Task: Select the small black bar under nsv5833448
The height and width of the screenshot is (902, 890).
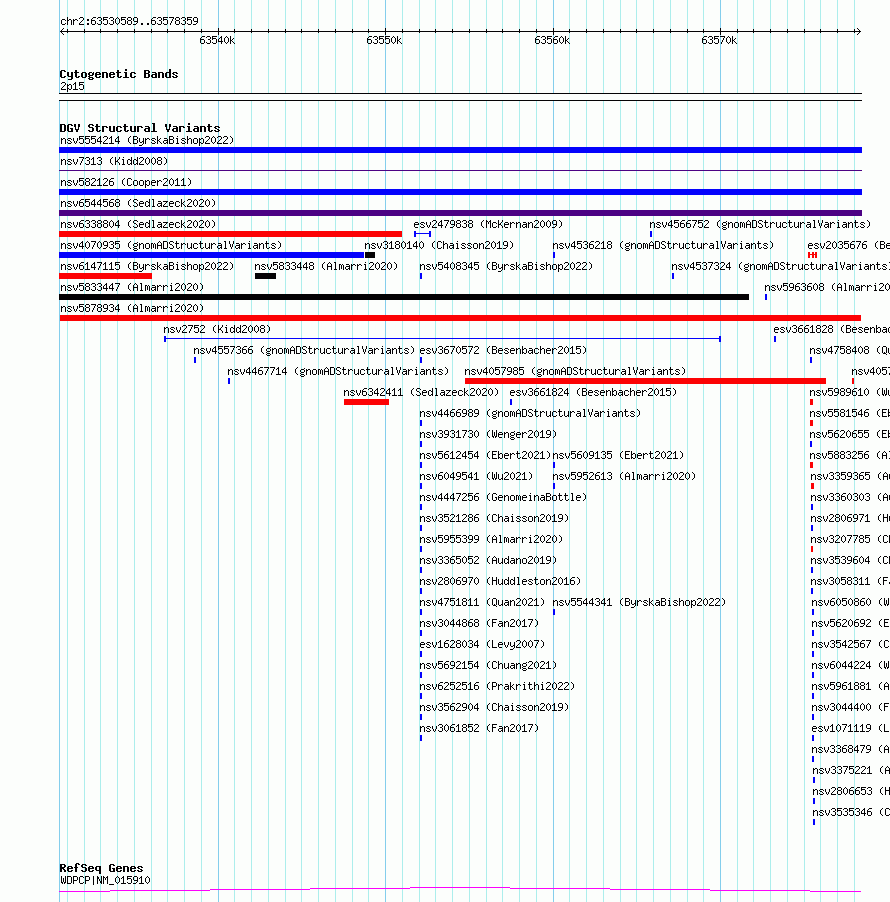Action: coord(265,276)
